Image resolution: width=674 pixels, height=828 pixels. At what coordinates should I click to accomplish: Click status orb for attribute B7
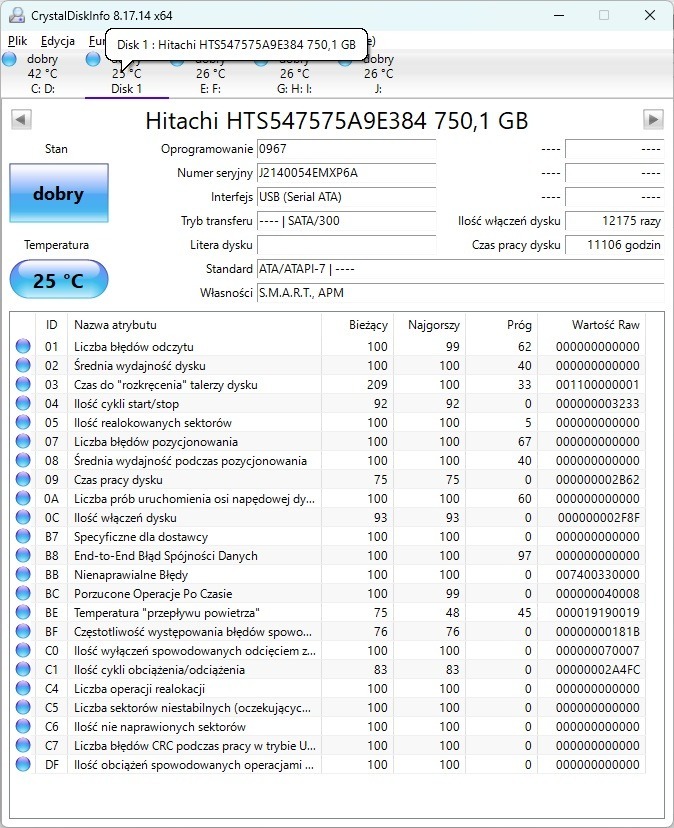23,537
